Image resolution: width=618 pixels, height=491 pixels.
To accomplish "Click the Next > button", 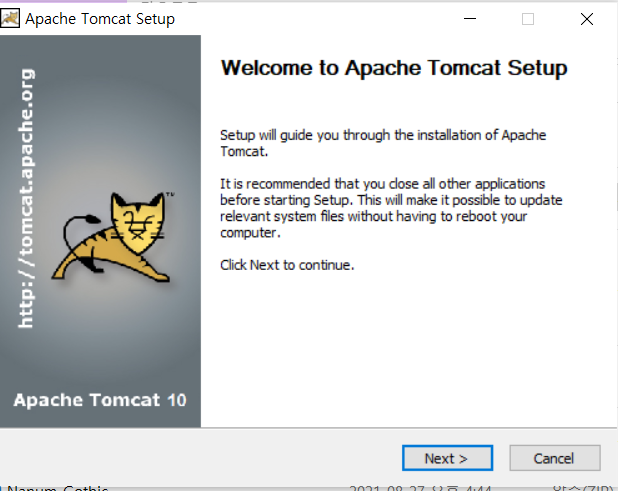I will [x=447, y=458].
